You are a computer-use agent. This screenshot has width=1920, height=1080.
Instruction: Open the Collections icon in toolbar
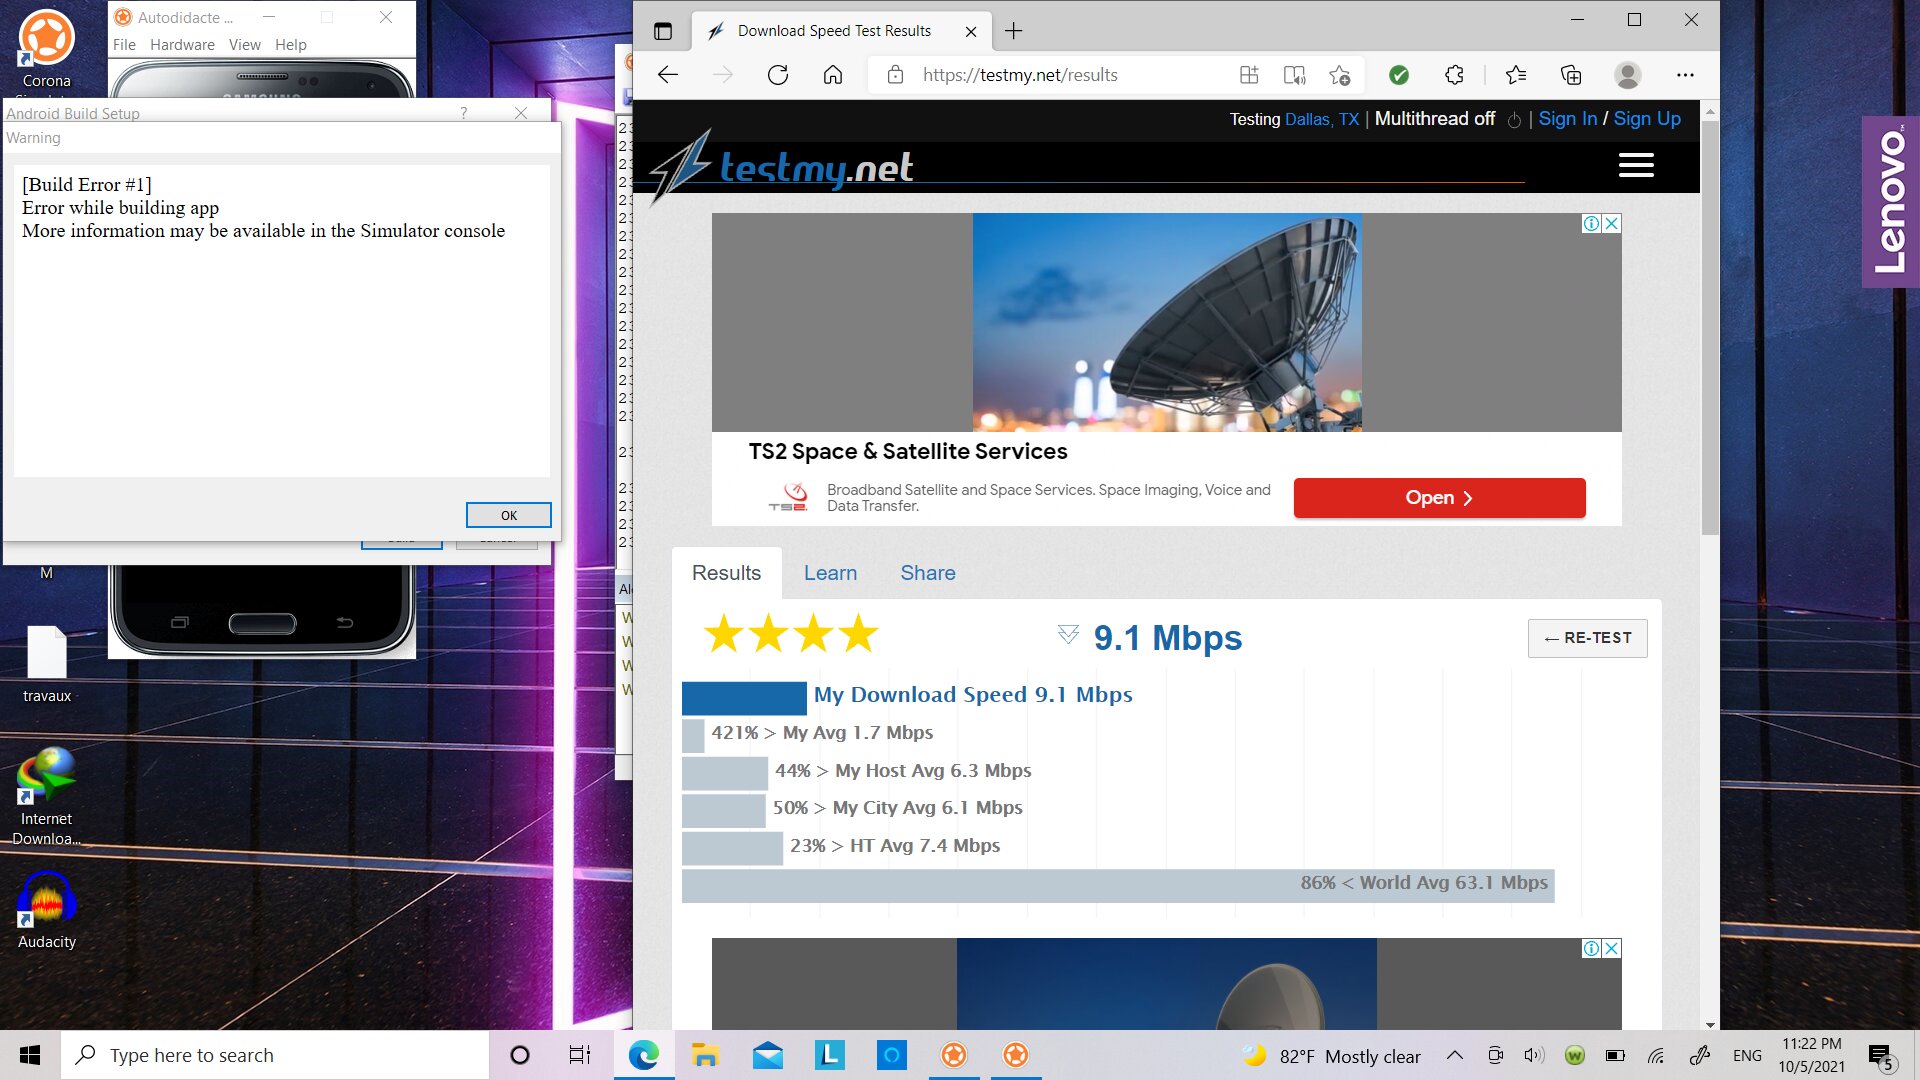pyautogui.click(x=1571, y=75)
